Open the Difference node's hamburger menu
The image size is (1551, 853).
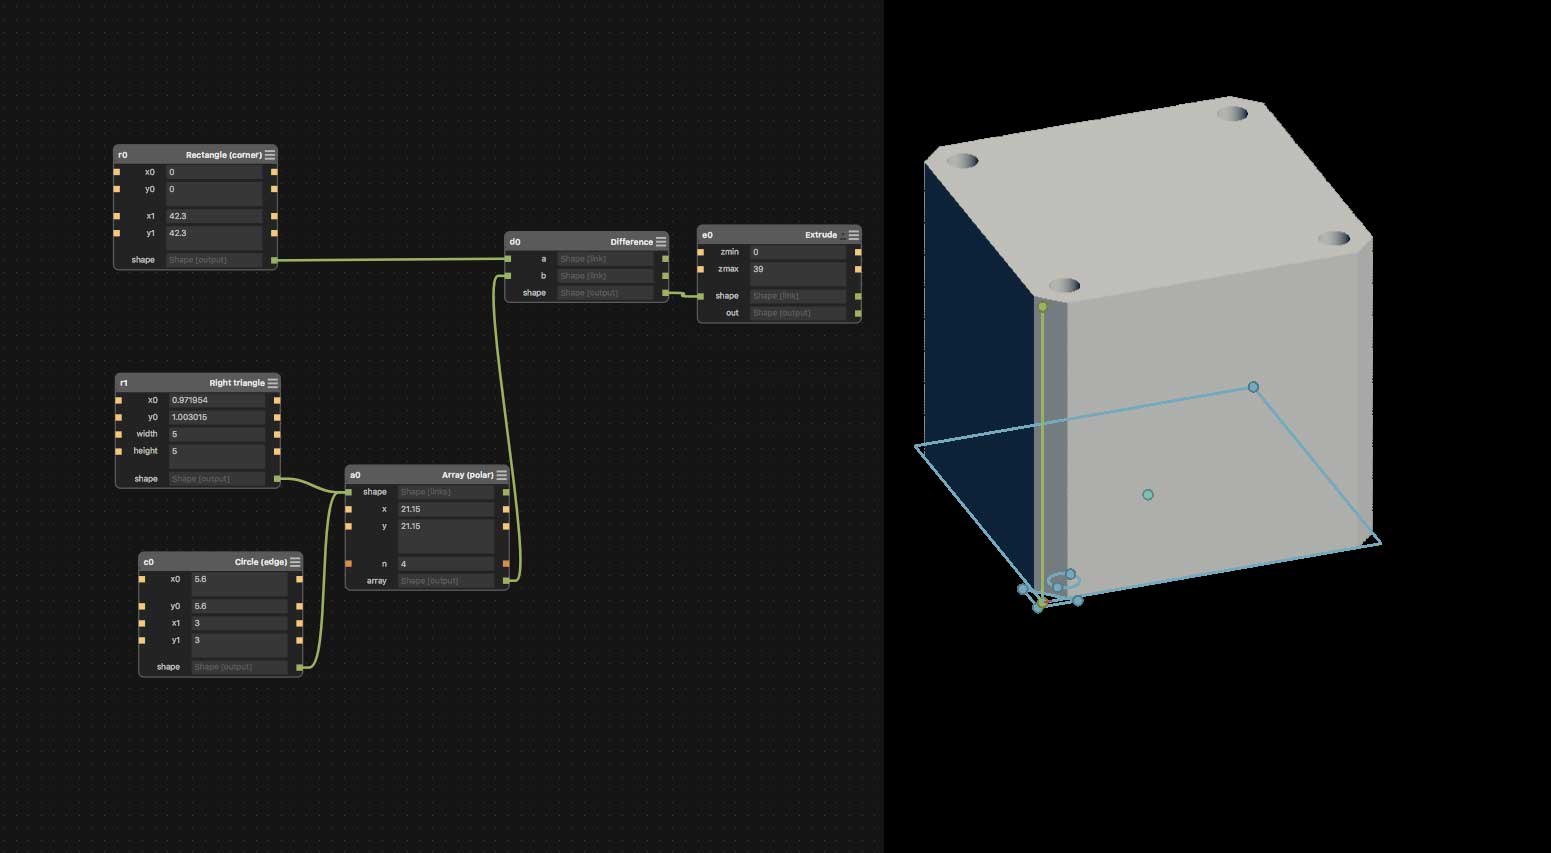tap(659, 241)
